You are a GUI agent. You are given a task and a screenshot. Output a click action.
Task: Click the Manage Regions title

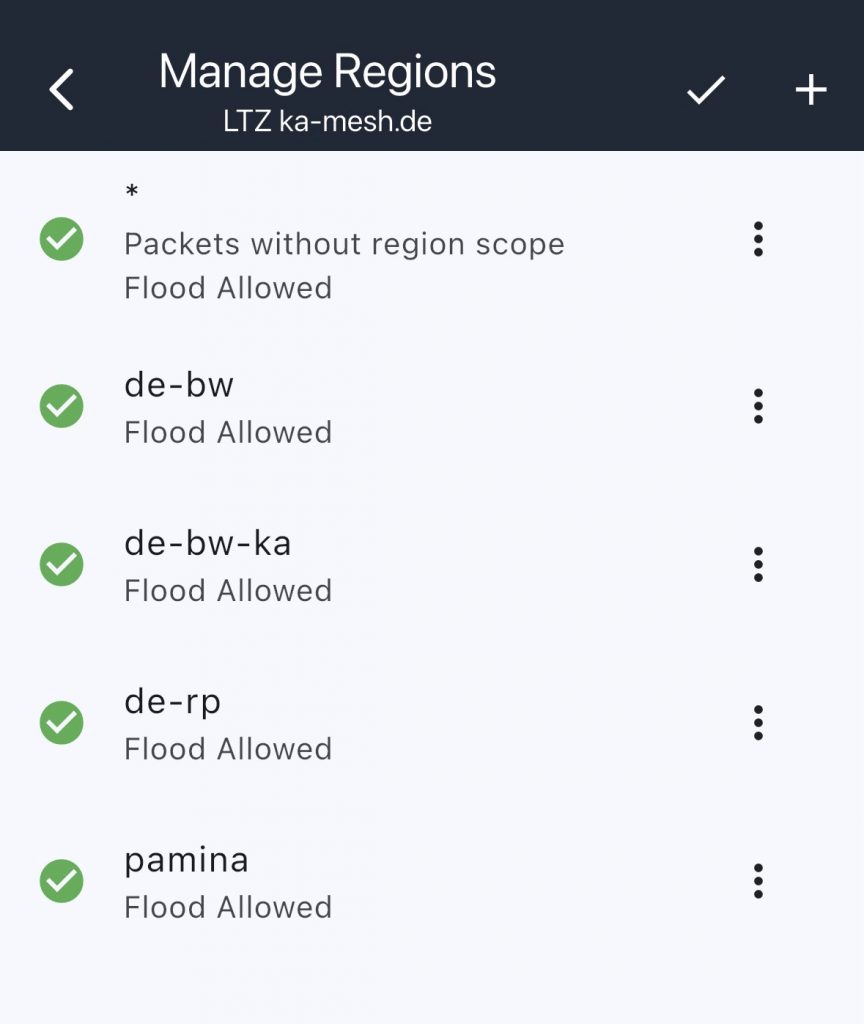[x=327, y=72]
